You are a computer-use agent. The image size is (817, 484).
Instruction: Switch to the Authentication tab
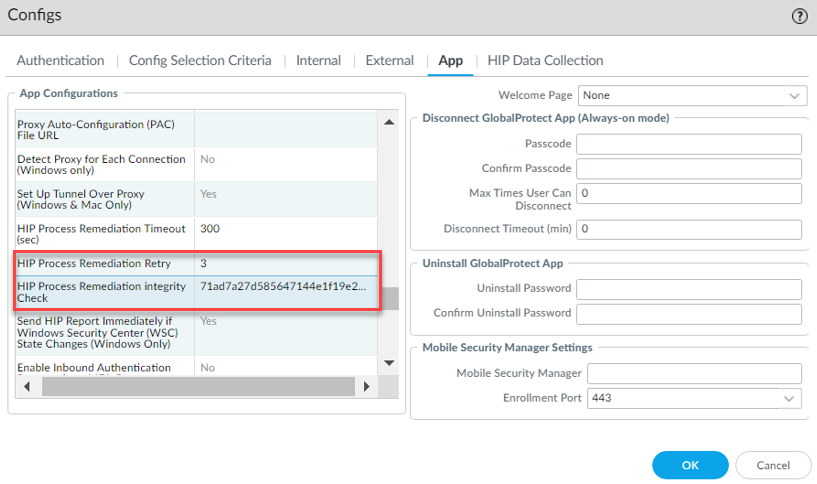(60, 60)
